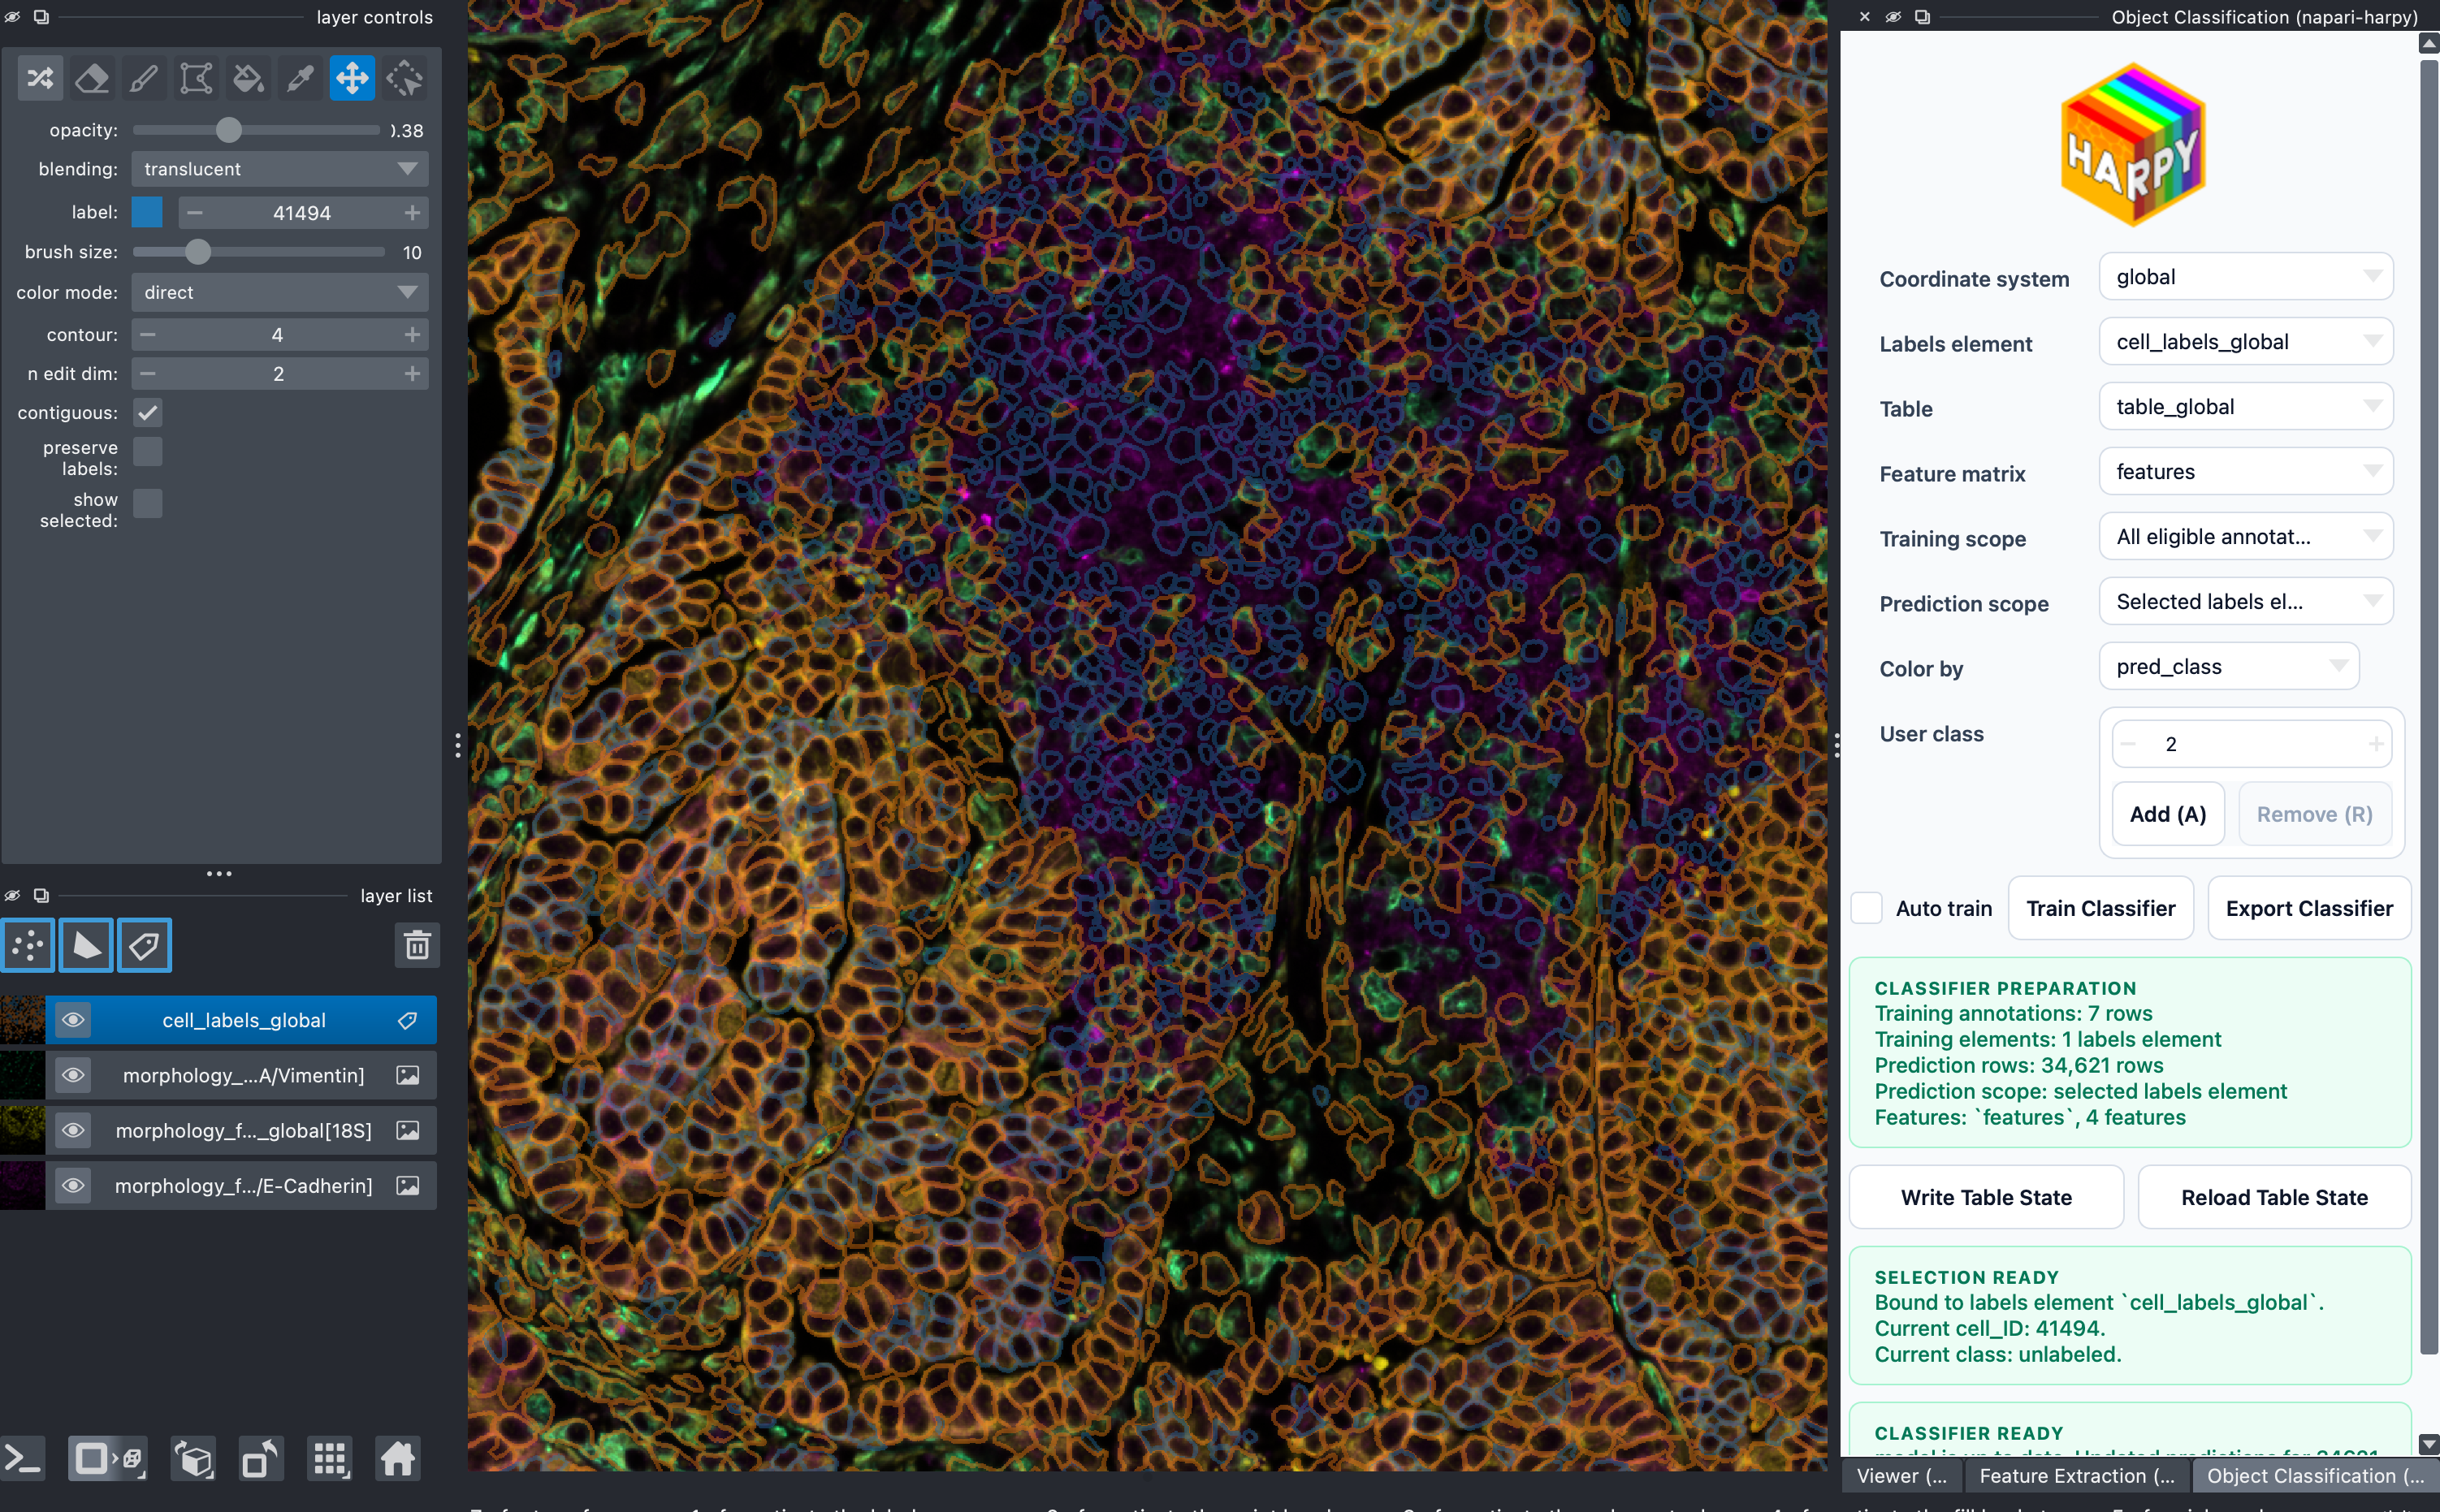Click labels type icon on cell_labels_global row
Viewport: 2440px width, 1512px height.
pyautogui.click(x=407, y=1020)
